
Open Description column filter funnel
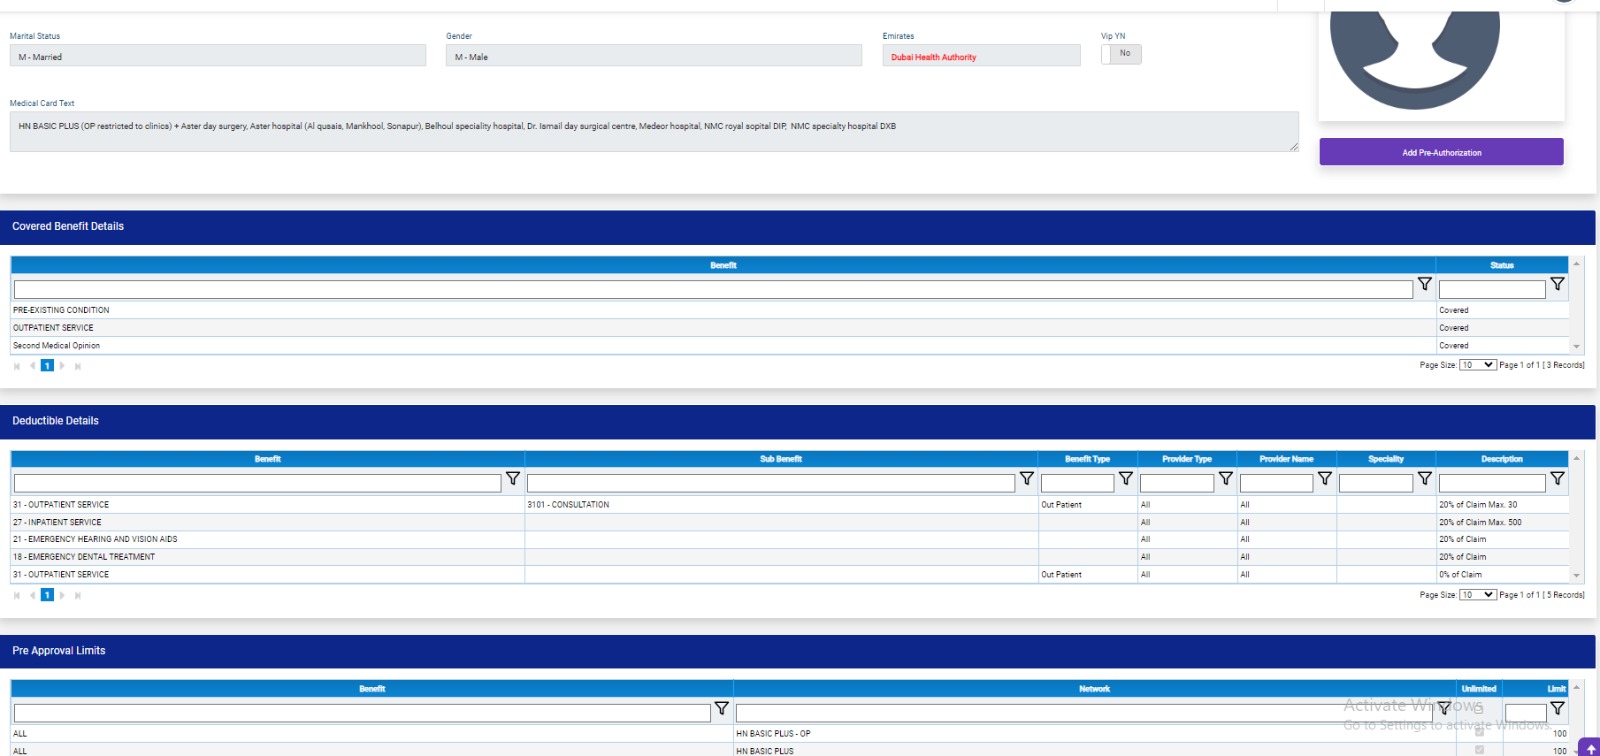[1557, 479]
